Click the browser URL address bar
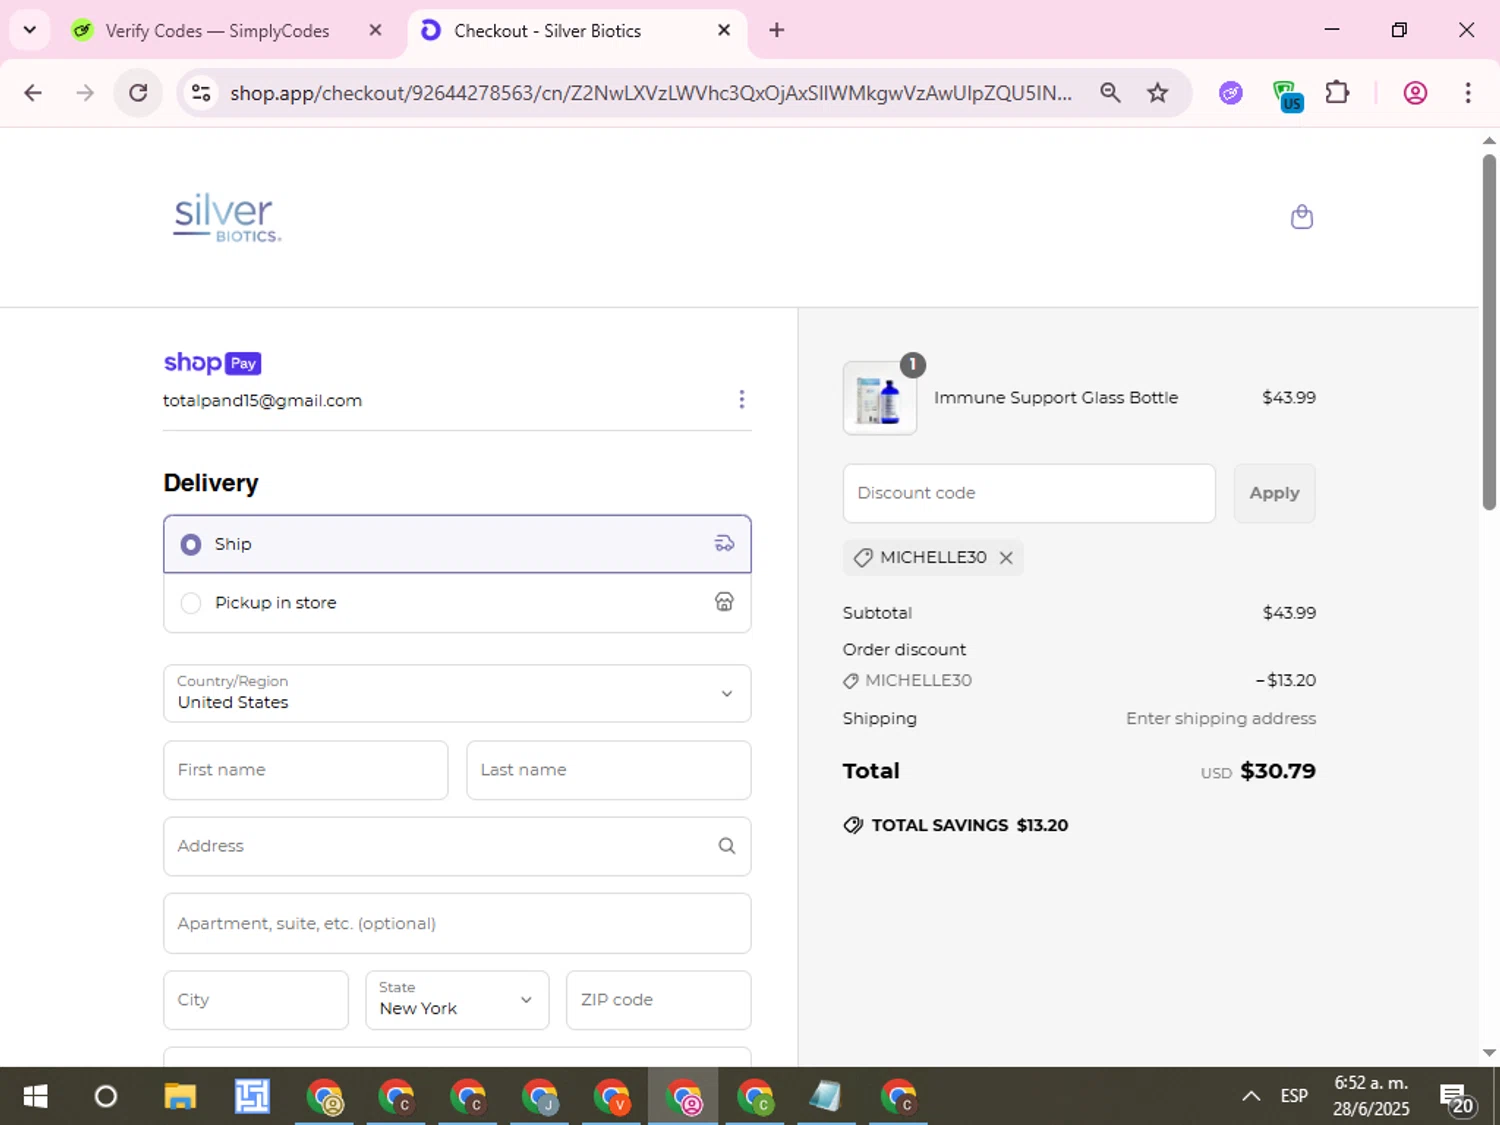This screenshot has height=1125, width=1500. tap(650, 93)
